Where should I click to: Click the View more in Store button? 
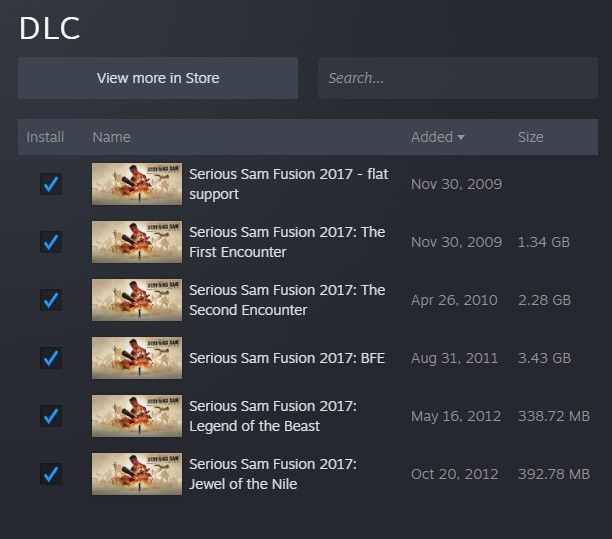point(158,78)
